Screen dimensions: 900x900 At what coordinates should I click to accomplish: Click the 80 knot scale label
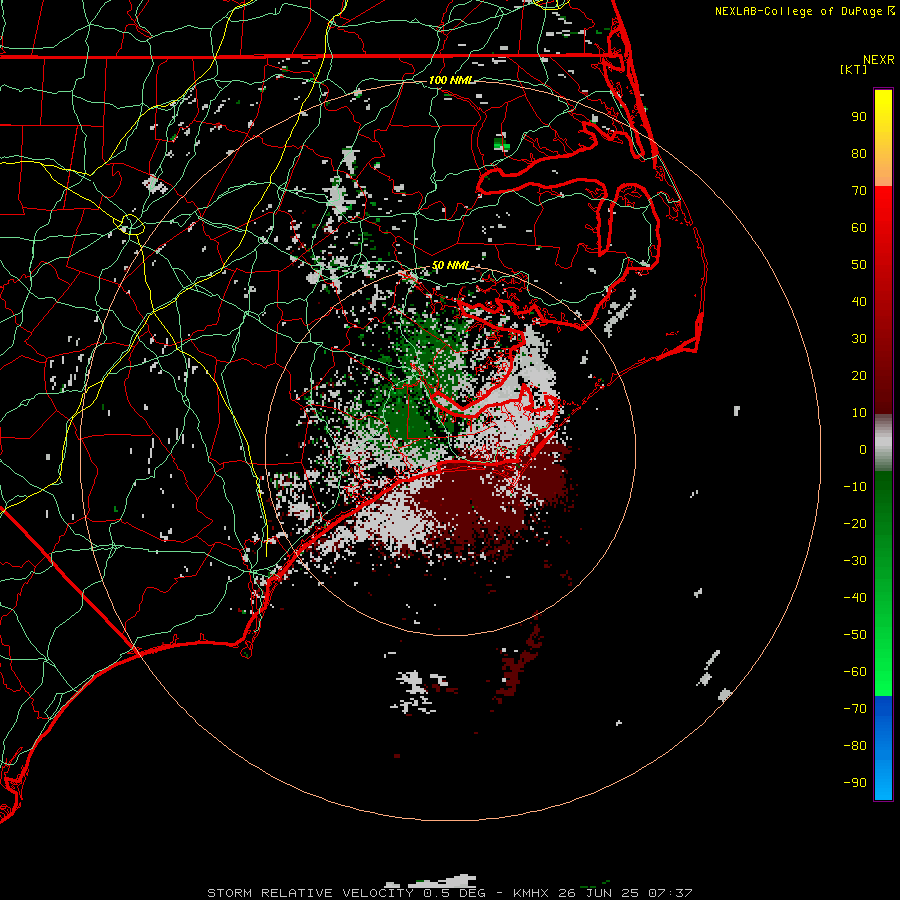click(859, 154)
